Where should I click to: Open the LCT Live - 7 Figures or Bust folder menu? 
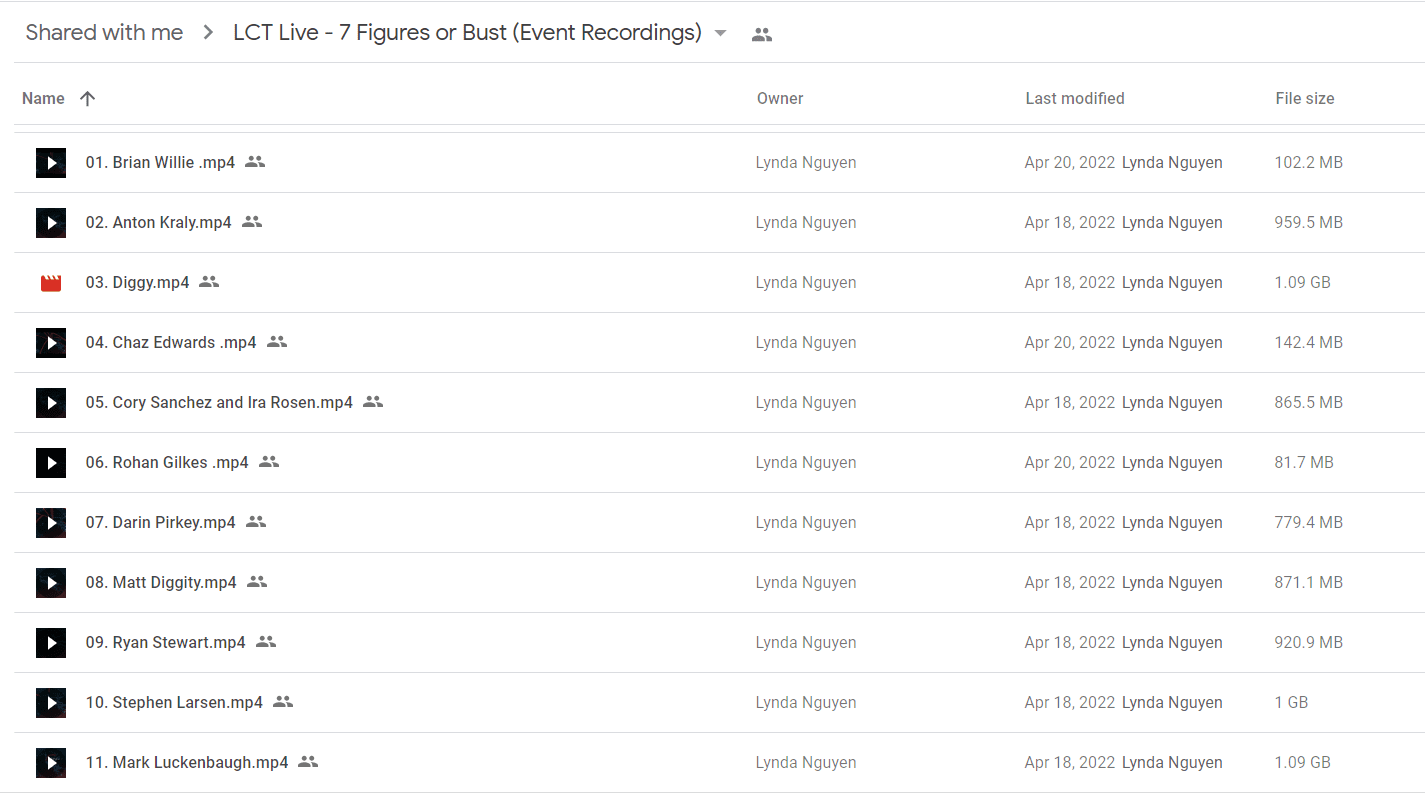[x=467, y=33]
